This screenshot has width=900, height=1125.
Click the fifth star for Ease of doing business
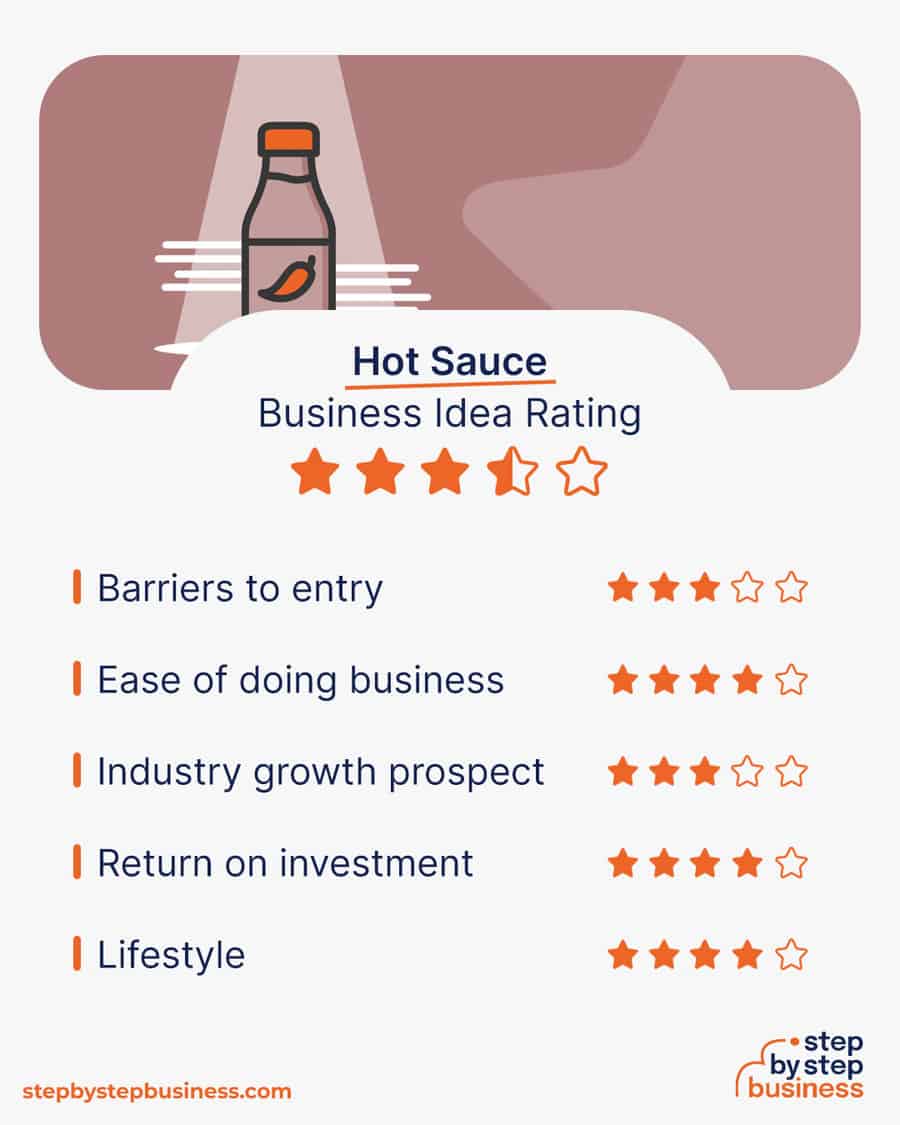[x=791, y=679]
